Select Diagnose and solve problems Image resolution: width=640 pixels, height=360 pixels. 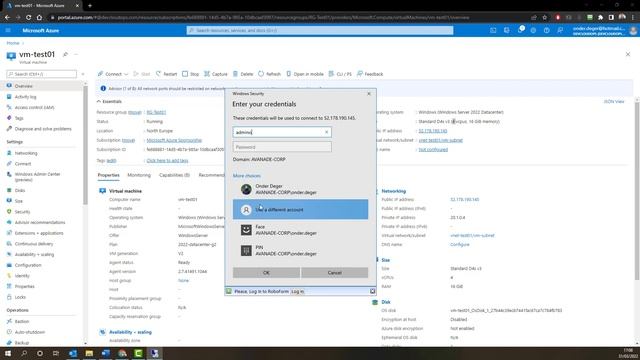[x=42, y=129]
